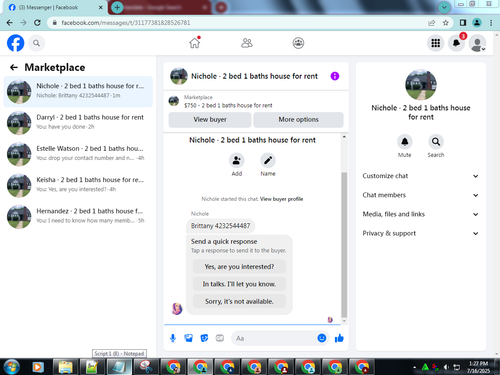
Task: Click the browser Back arrow
Action: tap(9, 23)
